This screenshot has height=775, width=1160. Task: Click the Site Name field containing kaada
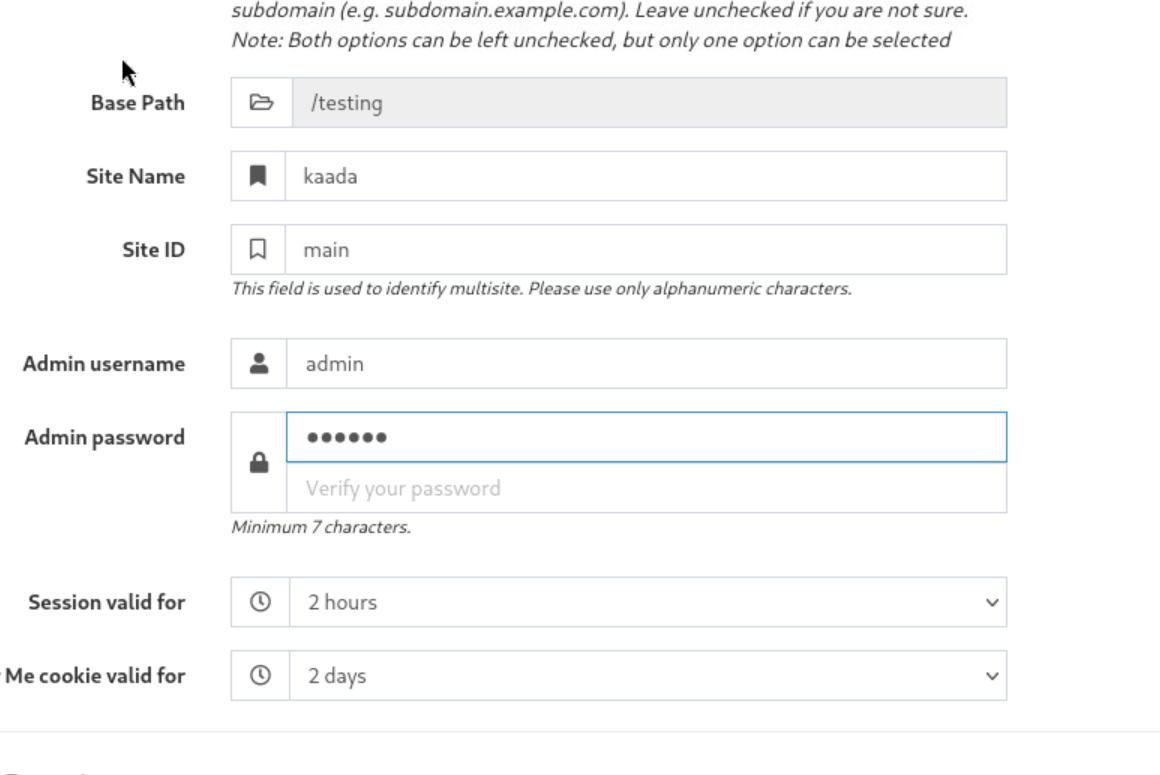(x=645, y=176)
